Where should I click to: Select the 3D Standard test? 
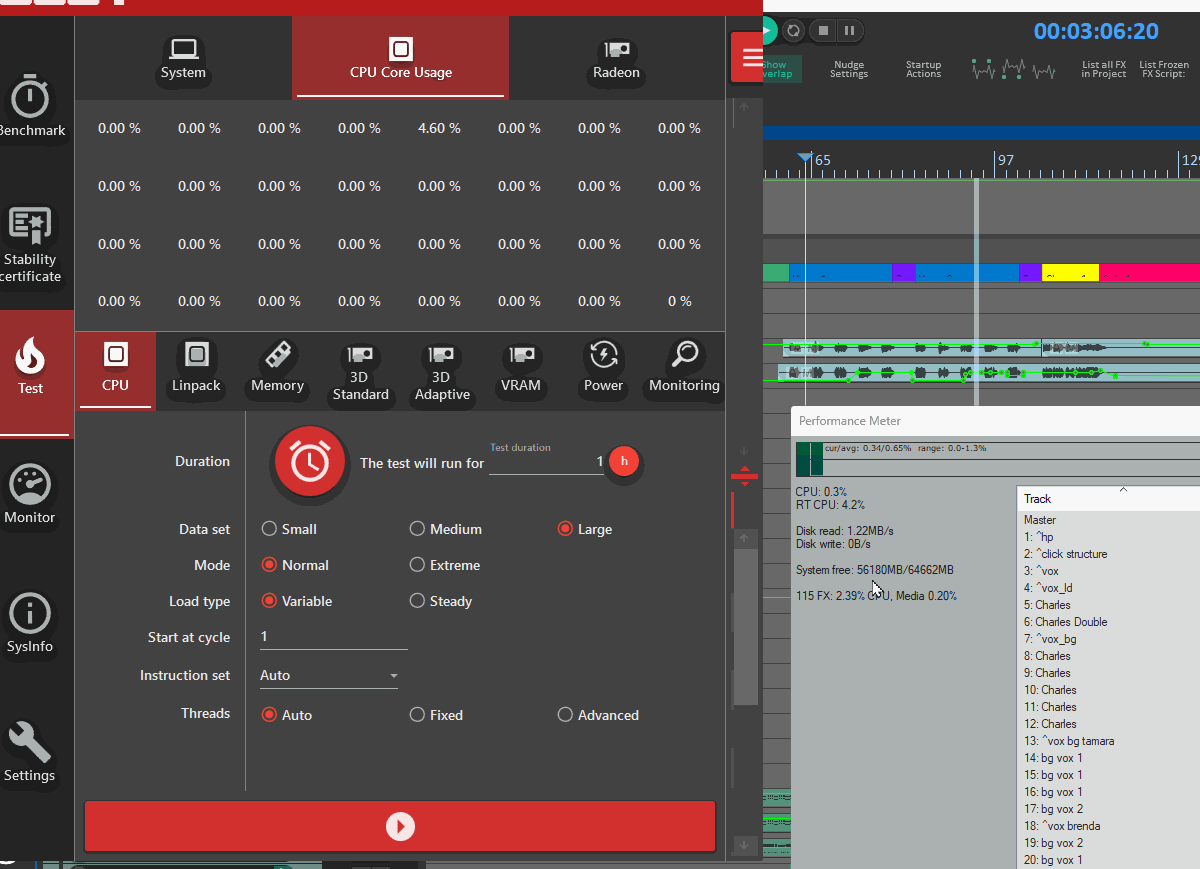click(360, 372)
